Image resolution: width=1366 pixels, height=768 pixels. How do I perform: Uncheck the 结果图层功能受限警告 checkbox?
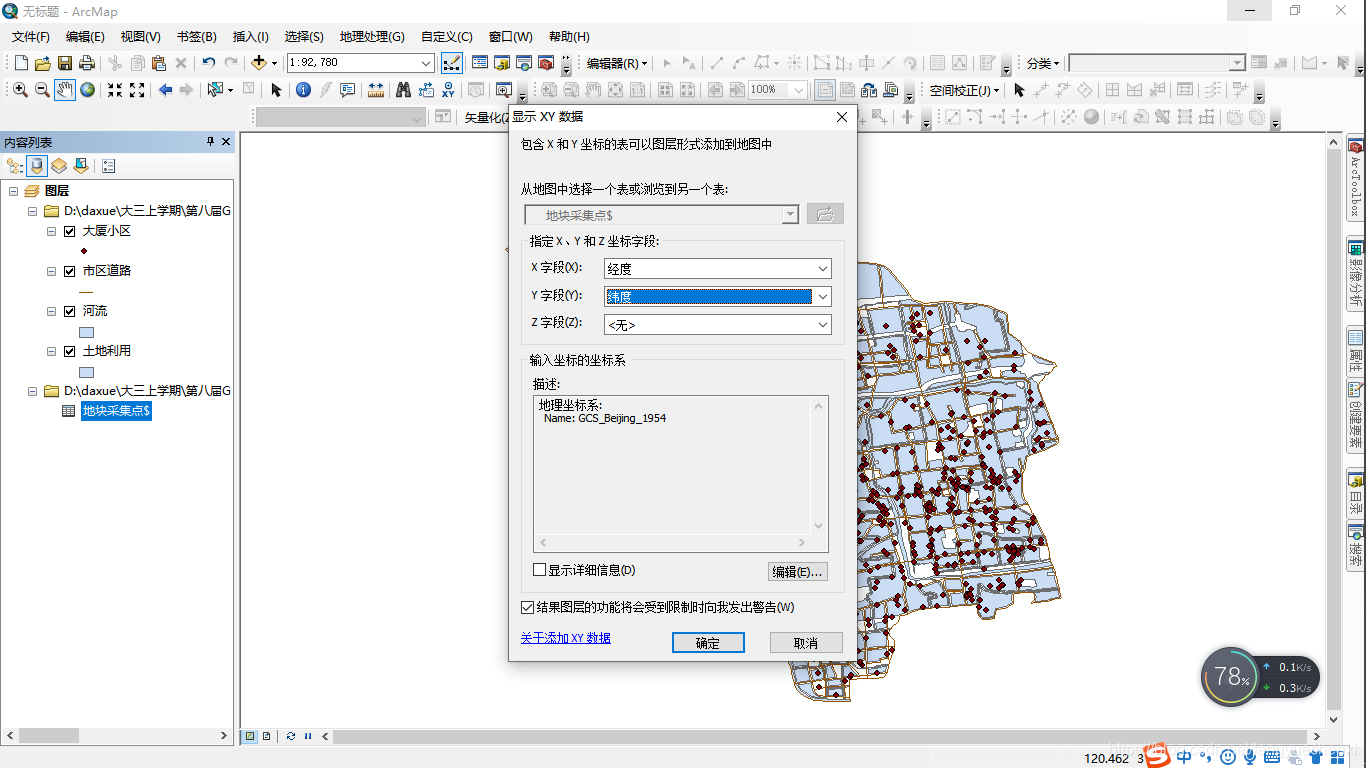(527, 607)
